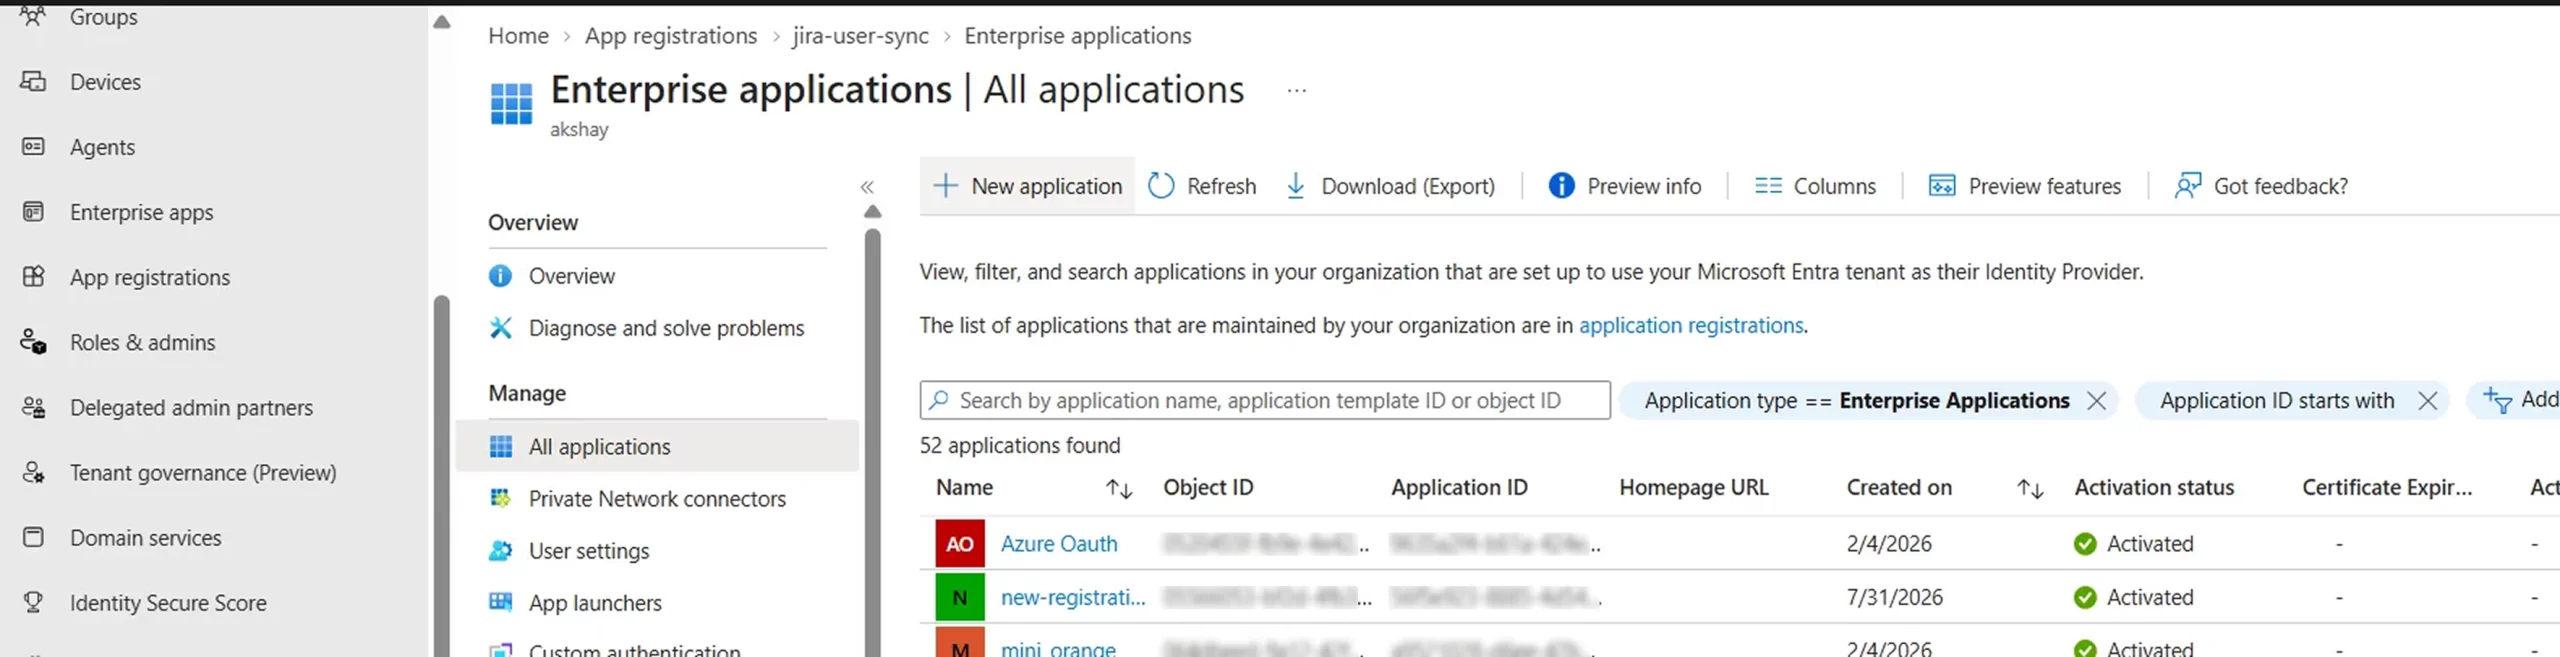Click the Object ID column header

1208,488
